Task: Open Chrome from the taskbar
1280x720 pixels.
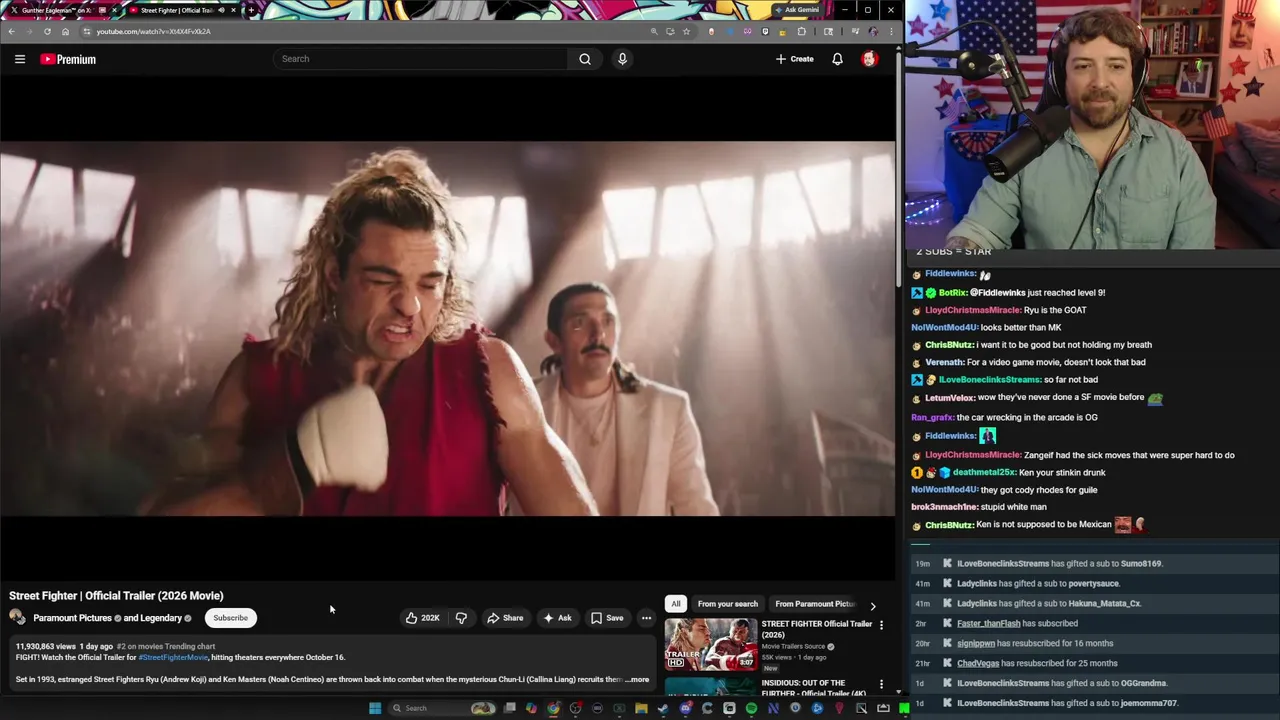Action: (554, 708)
